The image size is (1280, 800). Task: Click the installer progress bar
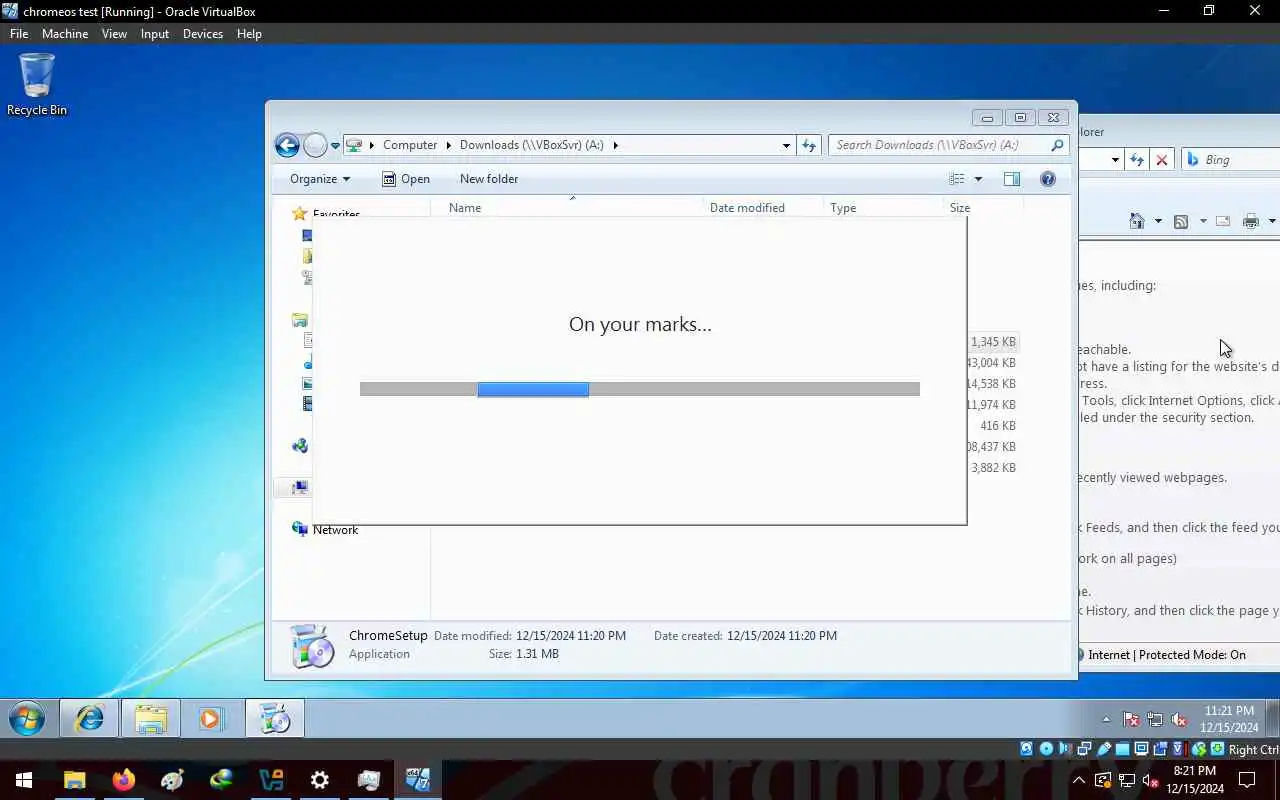point(640,389)
